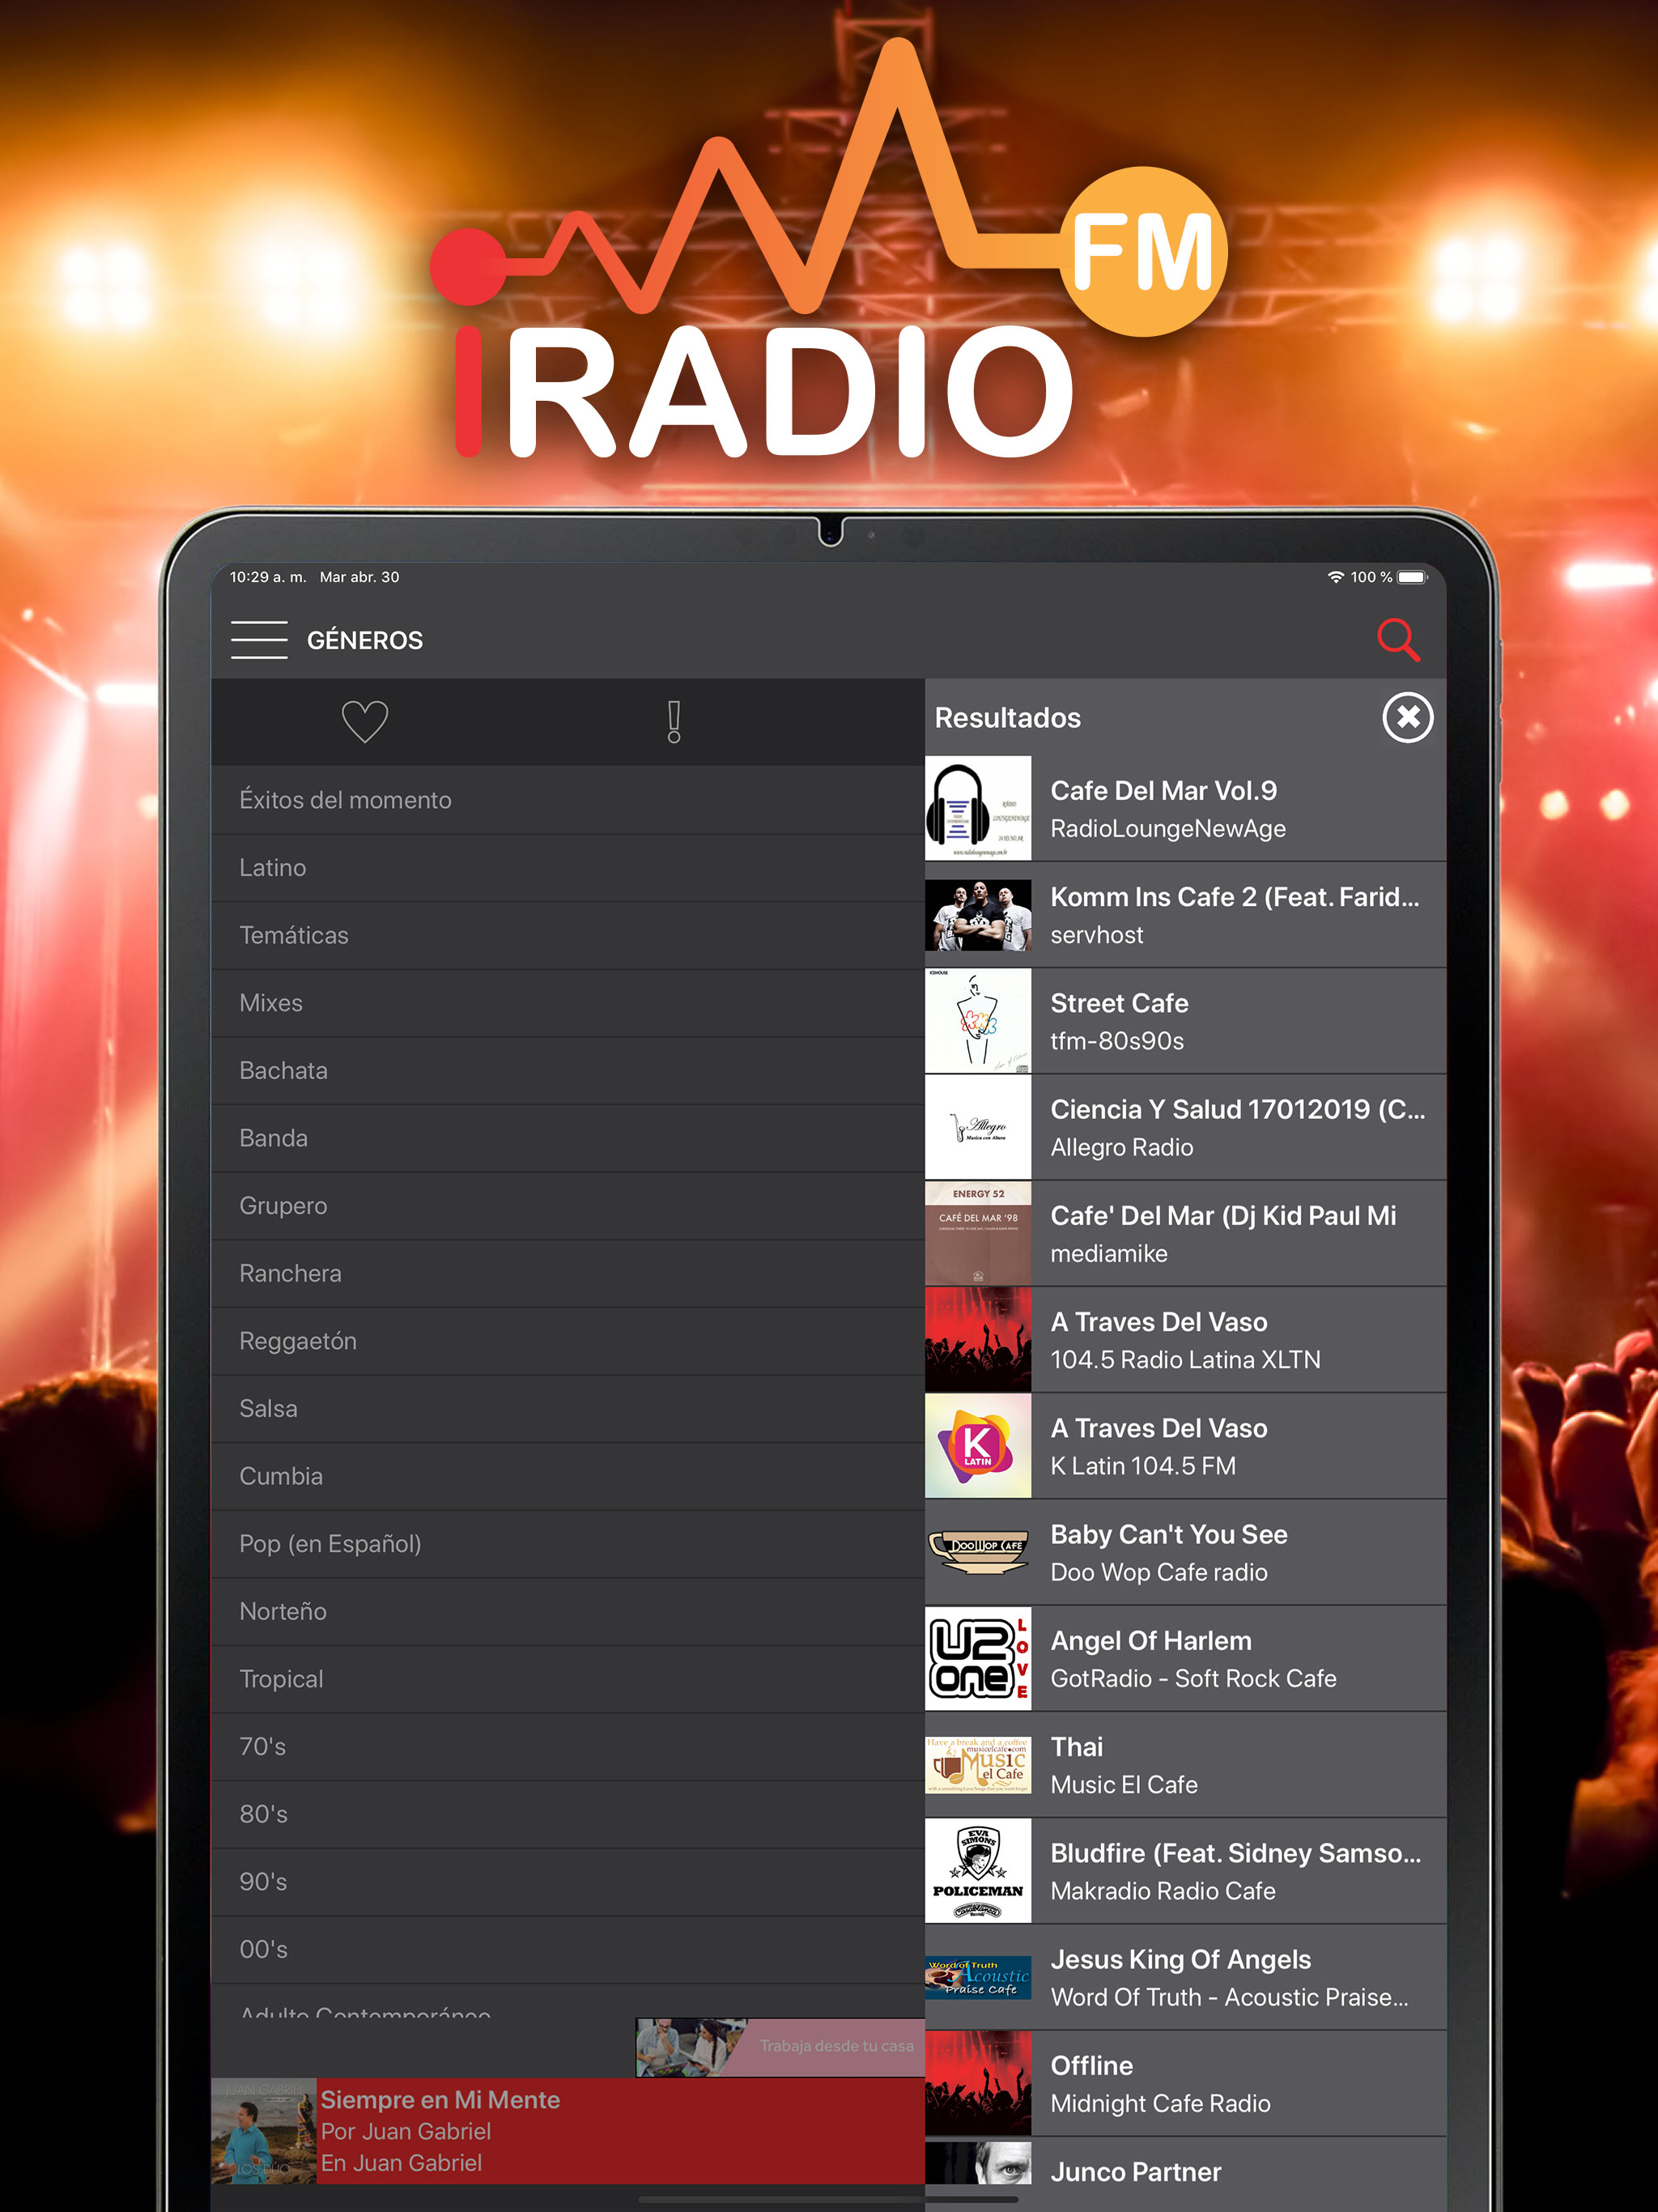Viewport: 1658px width, 2212px height.
Task: Tap the K Latin 104.5 FM logo
Action: pos(978,1446)
